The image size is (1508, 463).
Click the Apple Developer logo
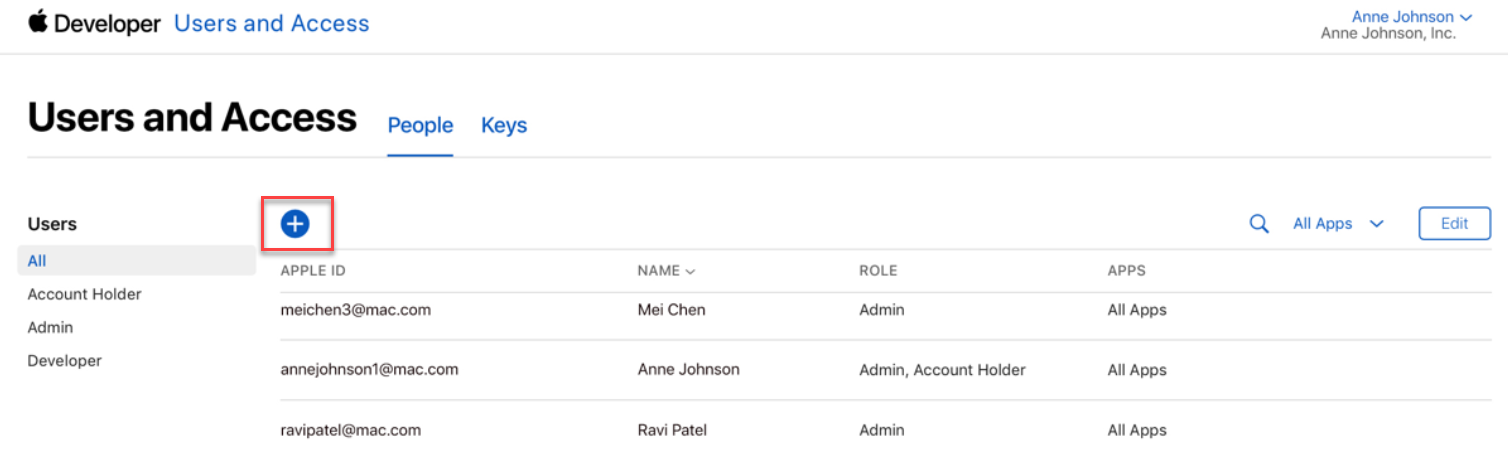pos(94,24)
